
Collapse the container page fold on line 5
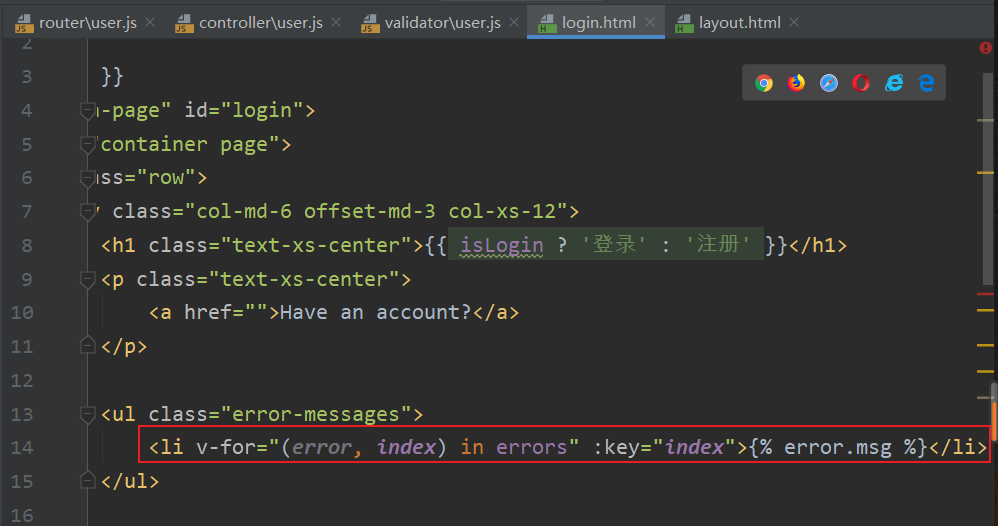pyautogui.click(x=88, y=145)
